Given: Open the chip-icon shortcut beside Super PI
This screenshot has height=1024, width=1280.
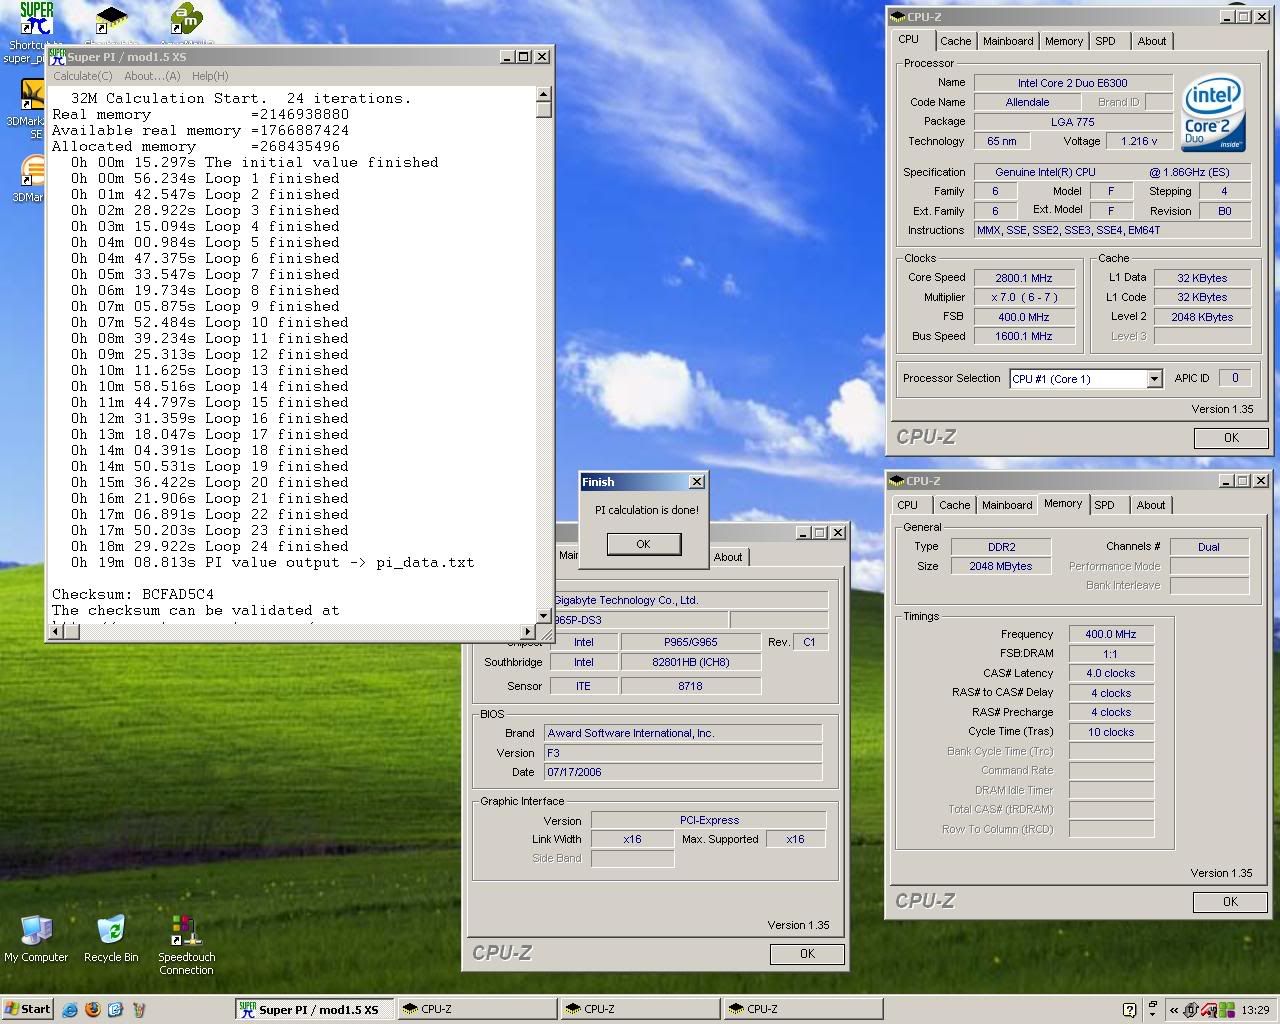Looking at the screenshot, I should coord(111,20).
